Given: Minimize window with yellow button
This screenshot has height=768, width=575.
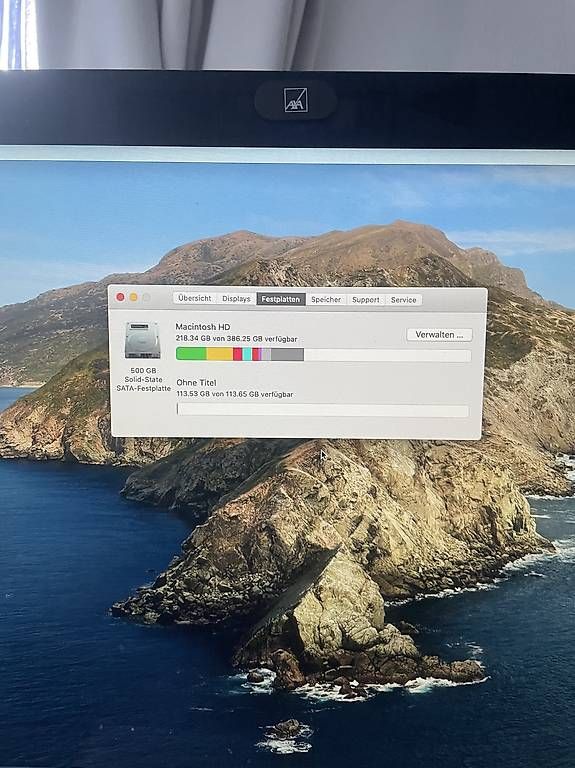Looking at the screenshot, I should coord(133,297).
